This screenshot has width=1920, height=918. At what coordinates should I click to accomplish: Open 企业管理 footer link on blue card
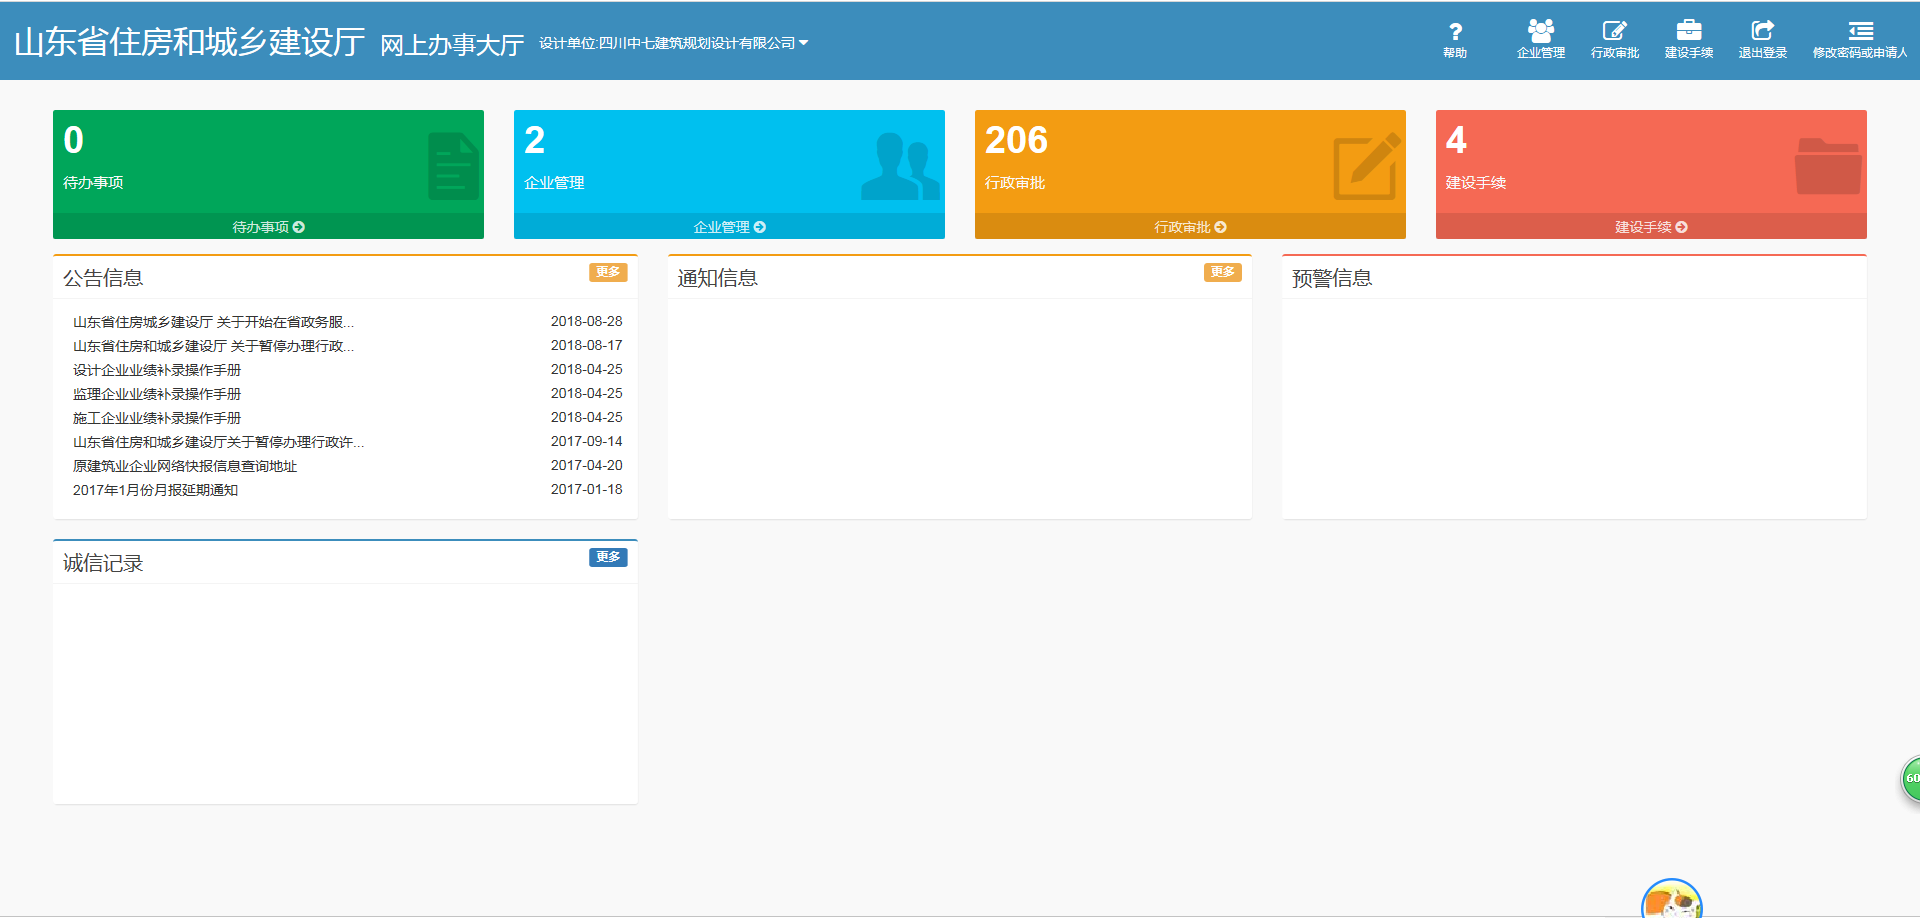click(729, 227)
